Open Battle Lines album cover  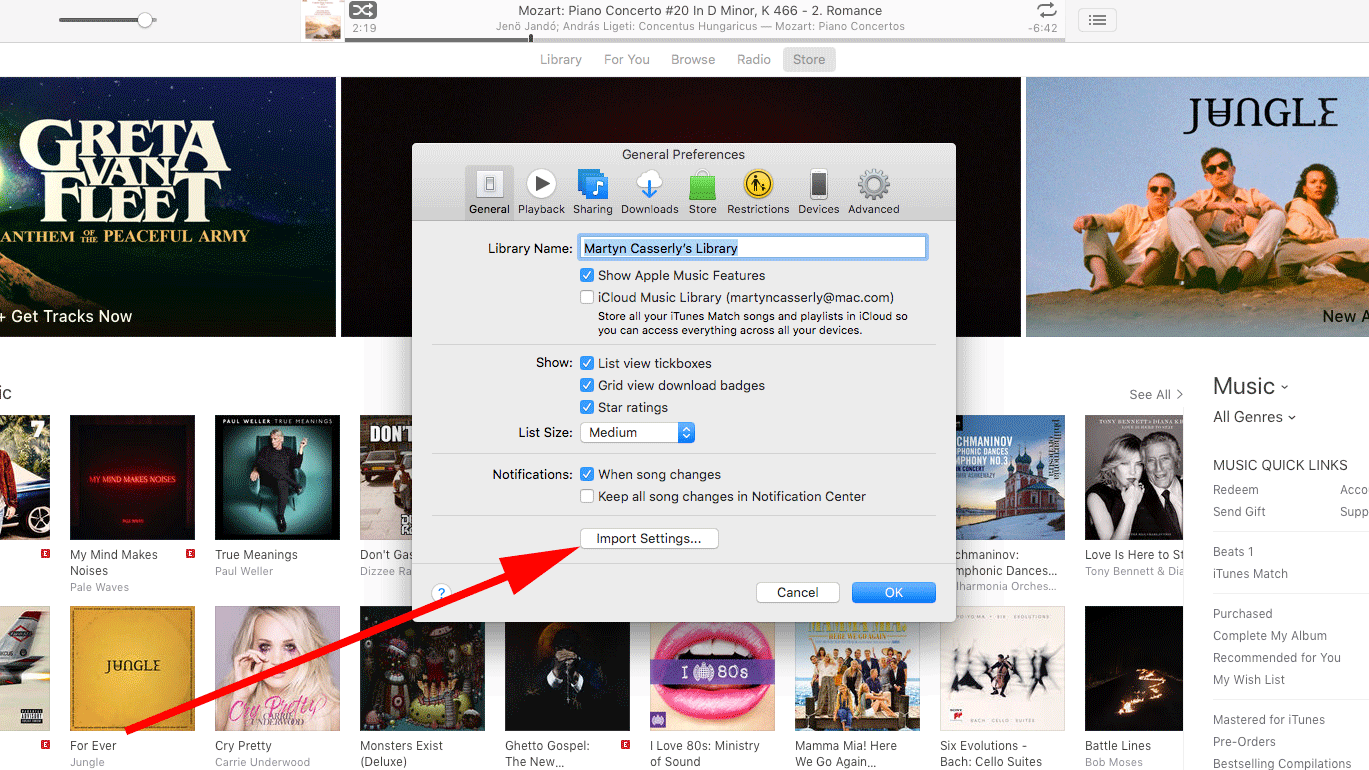[x=1134, y=668]
